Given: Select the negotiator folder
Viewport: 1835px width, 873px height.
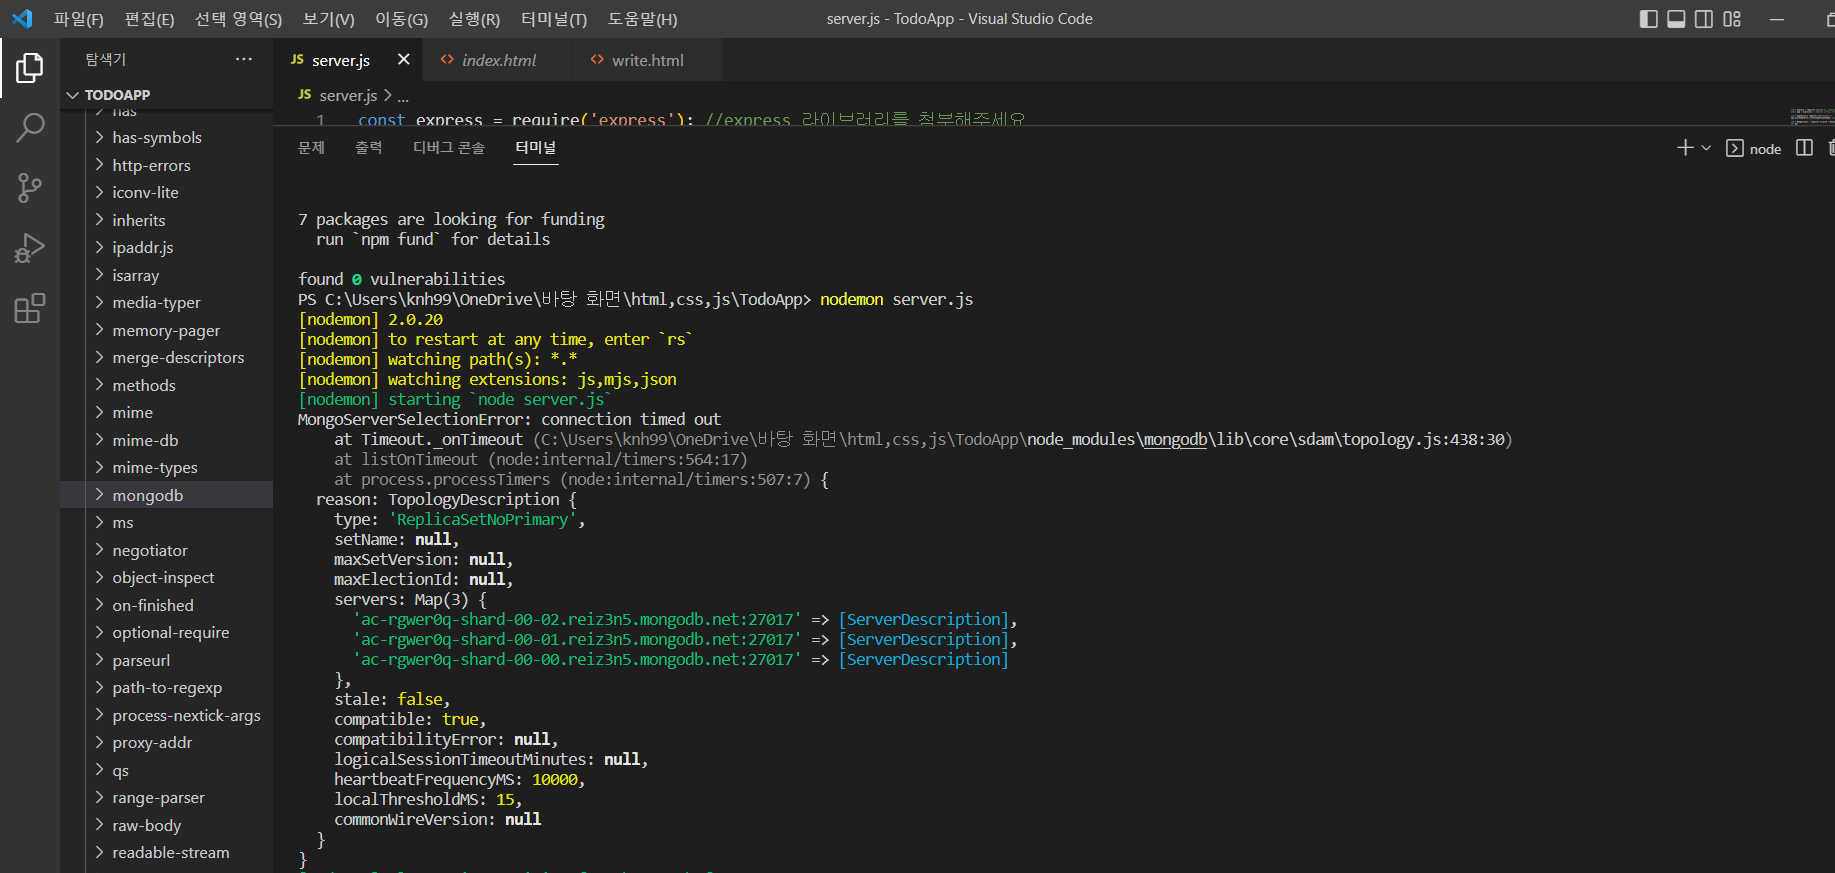Looking at the screenshot, I should point(166,550).
